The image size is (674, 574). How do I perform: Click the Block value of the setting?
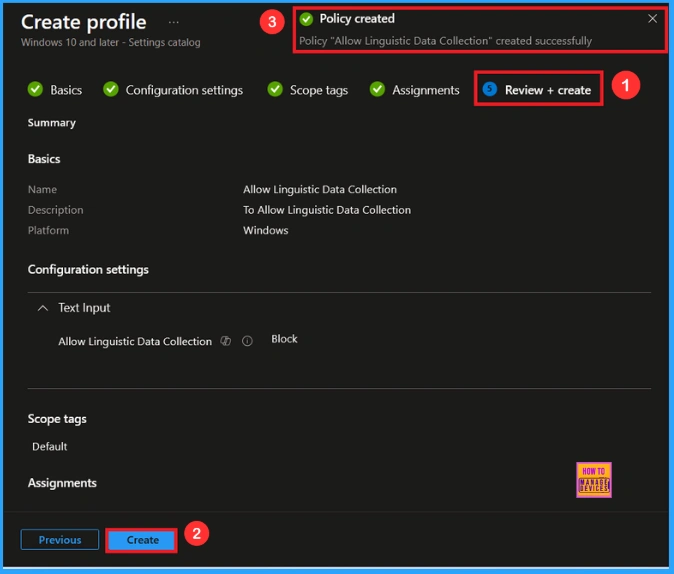(x=284, y=339)
